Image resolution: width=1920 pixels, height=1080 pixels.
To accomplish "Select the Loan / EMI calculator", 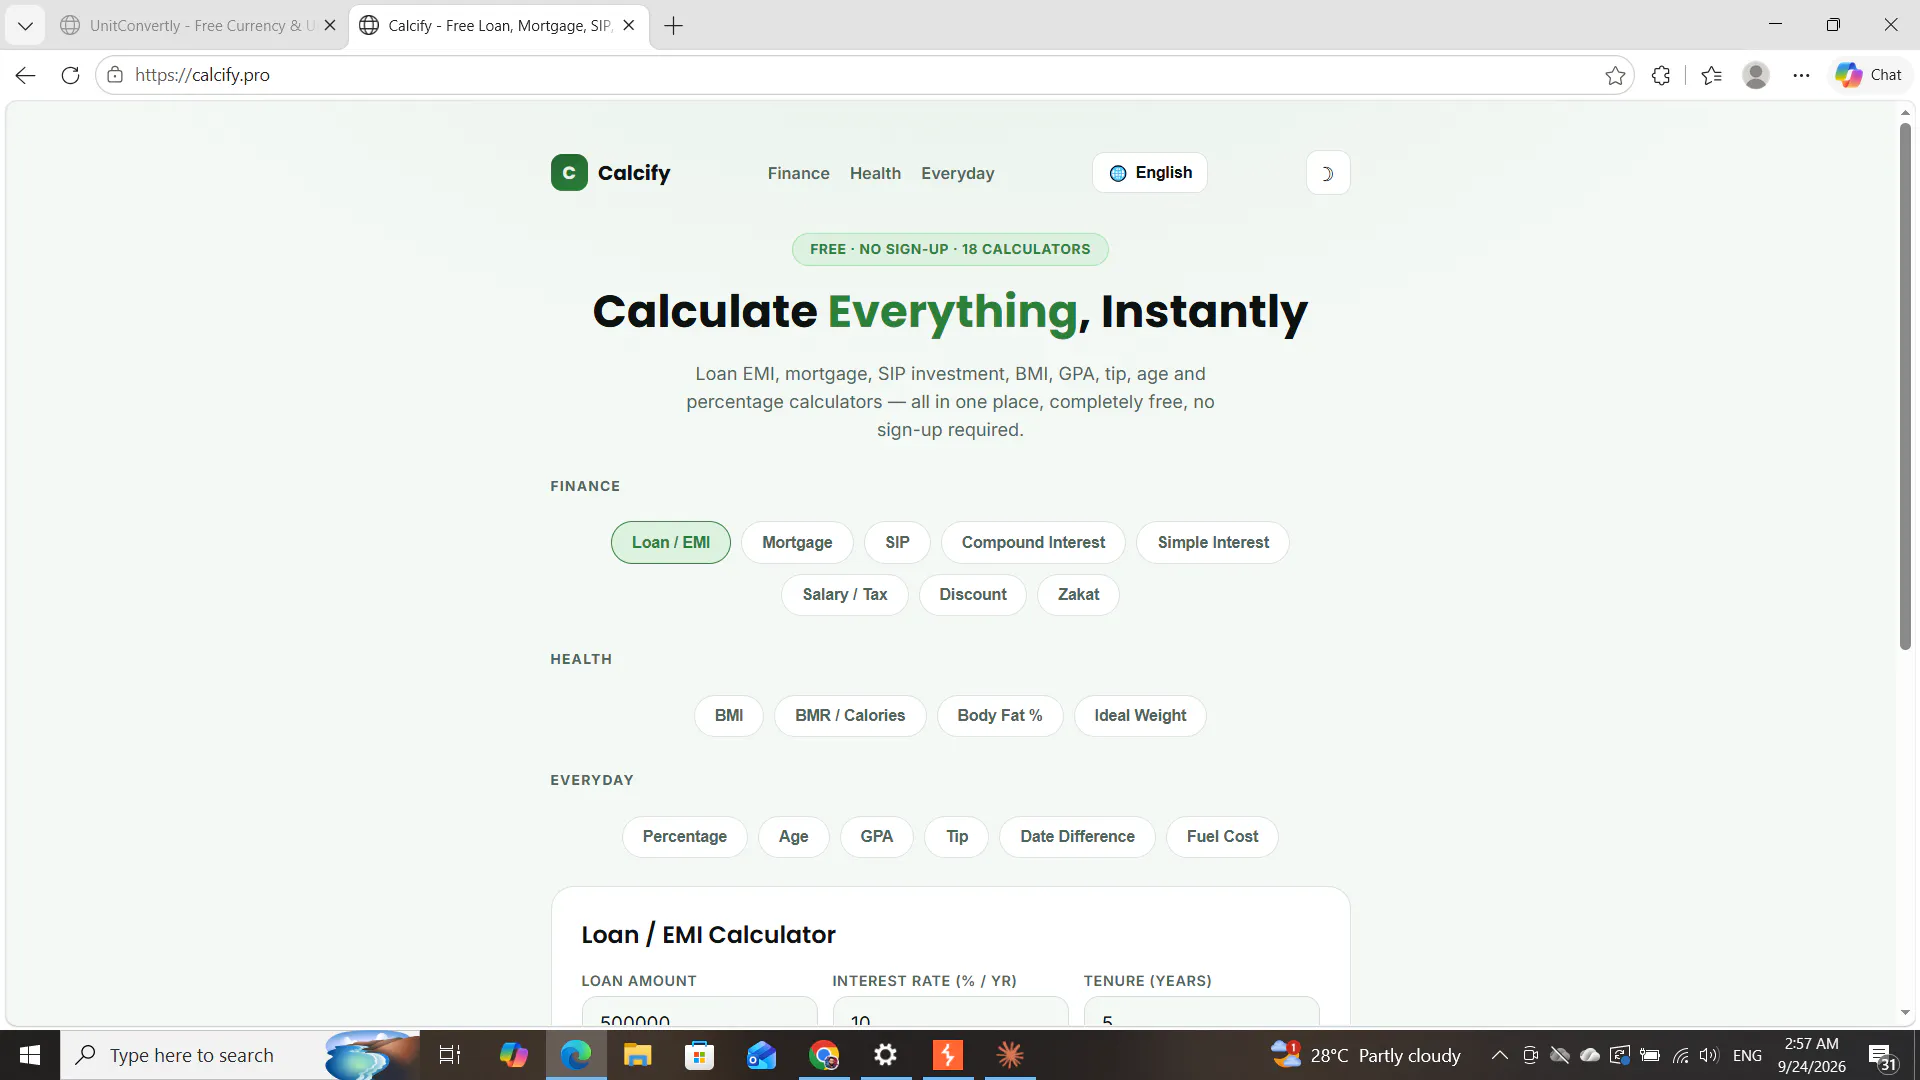I will [x=670, y=542].
